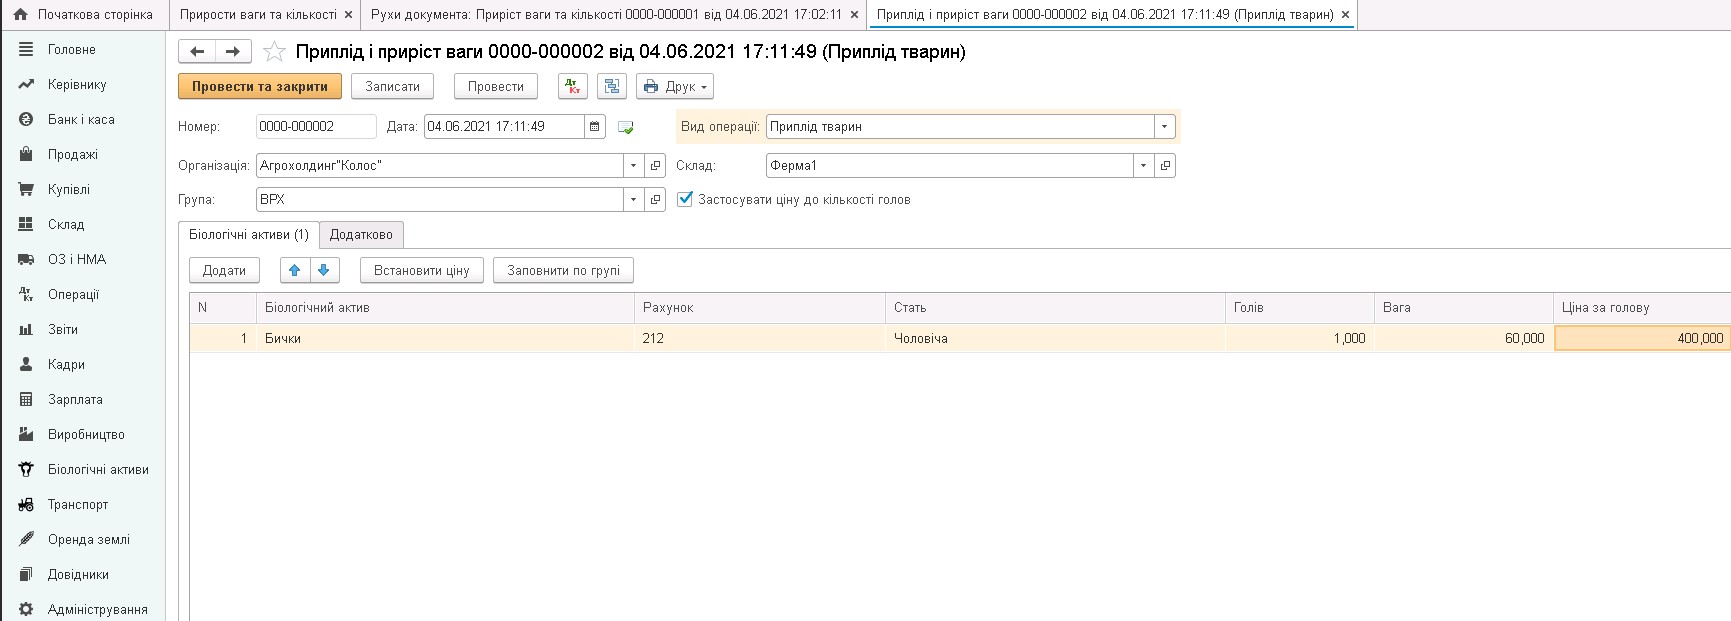Viewport: 1731px width, 621px height.
Task: Switch to the Додатково tab
Action: click(361, 235)
